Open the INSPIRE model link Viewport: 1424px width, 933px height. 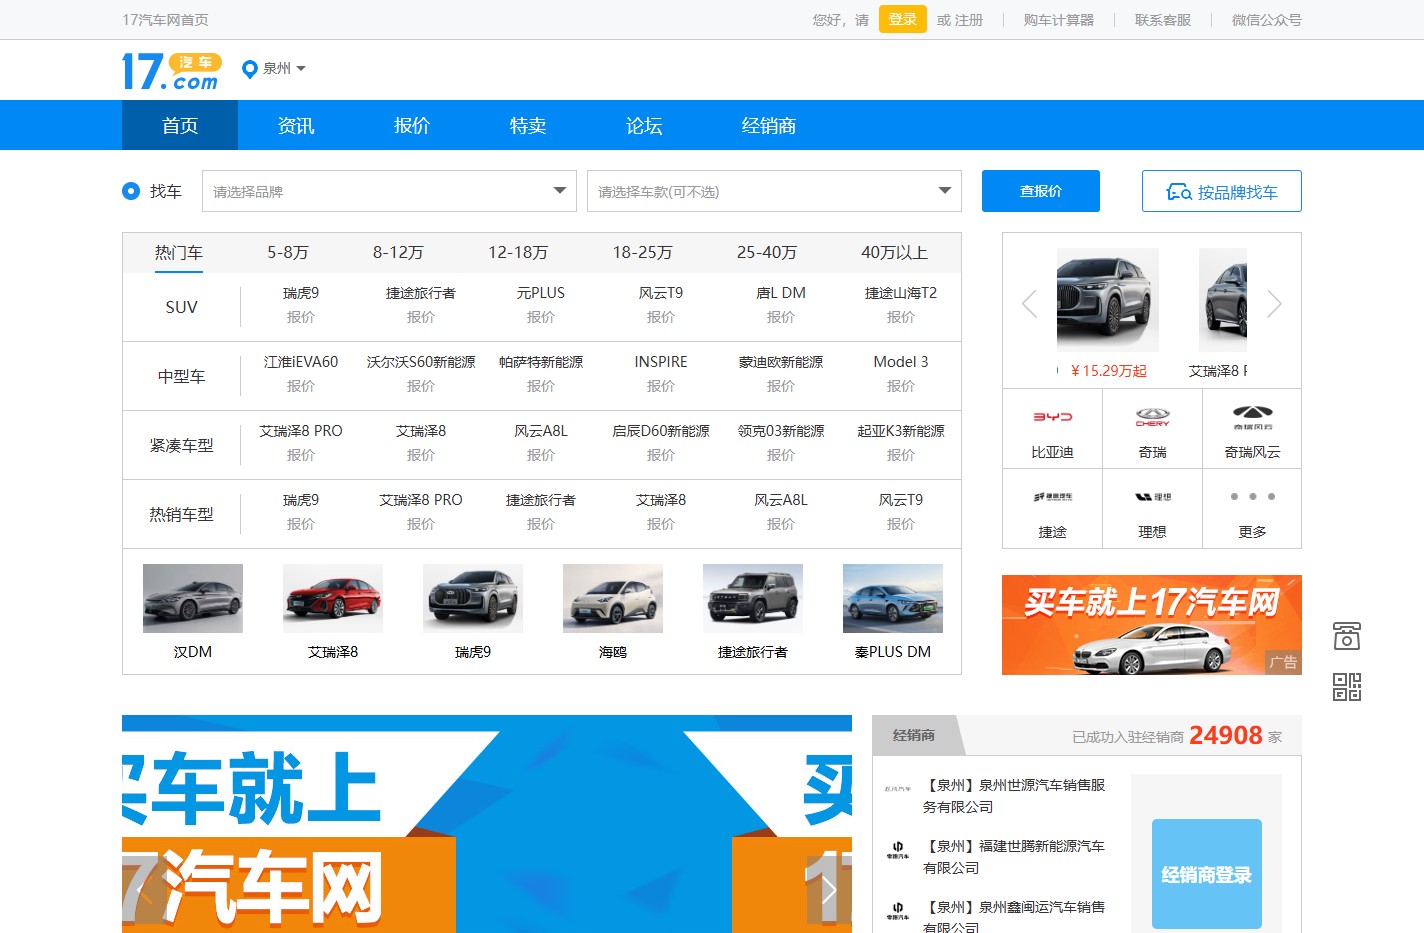coord(661,362)
